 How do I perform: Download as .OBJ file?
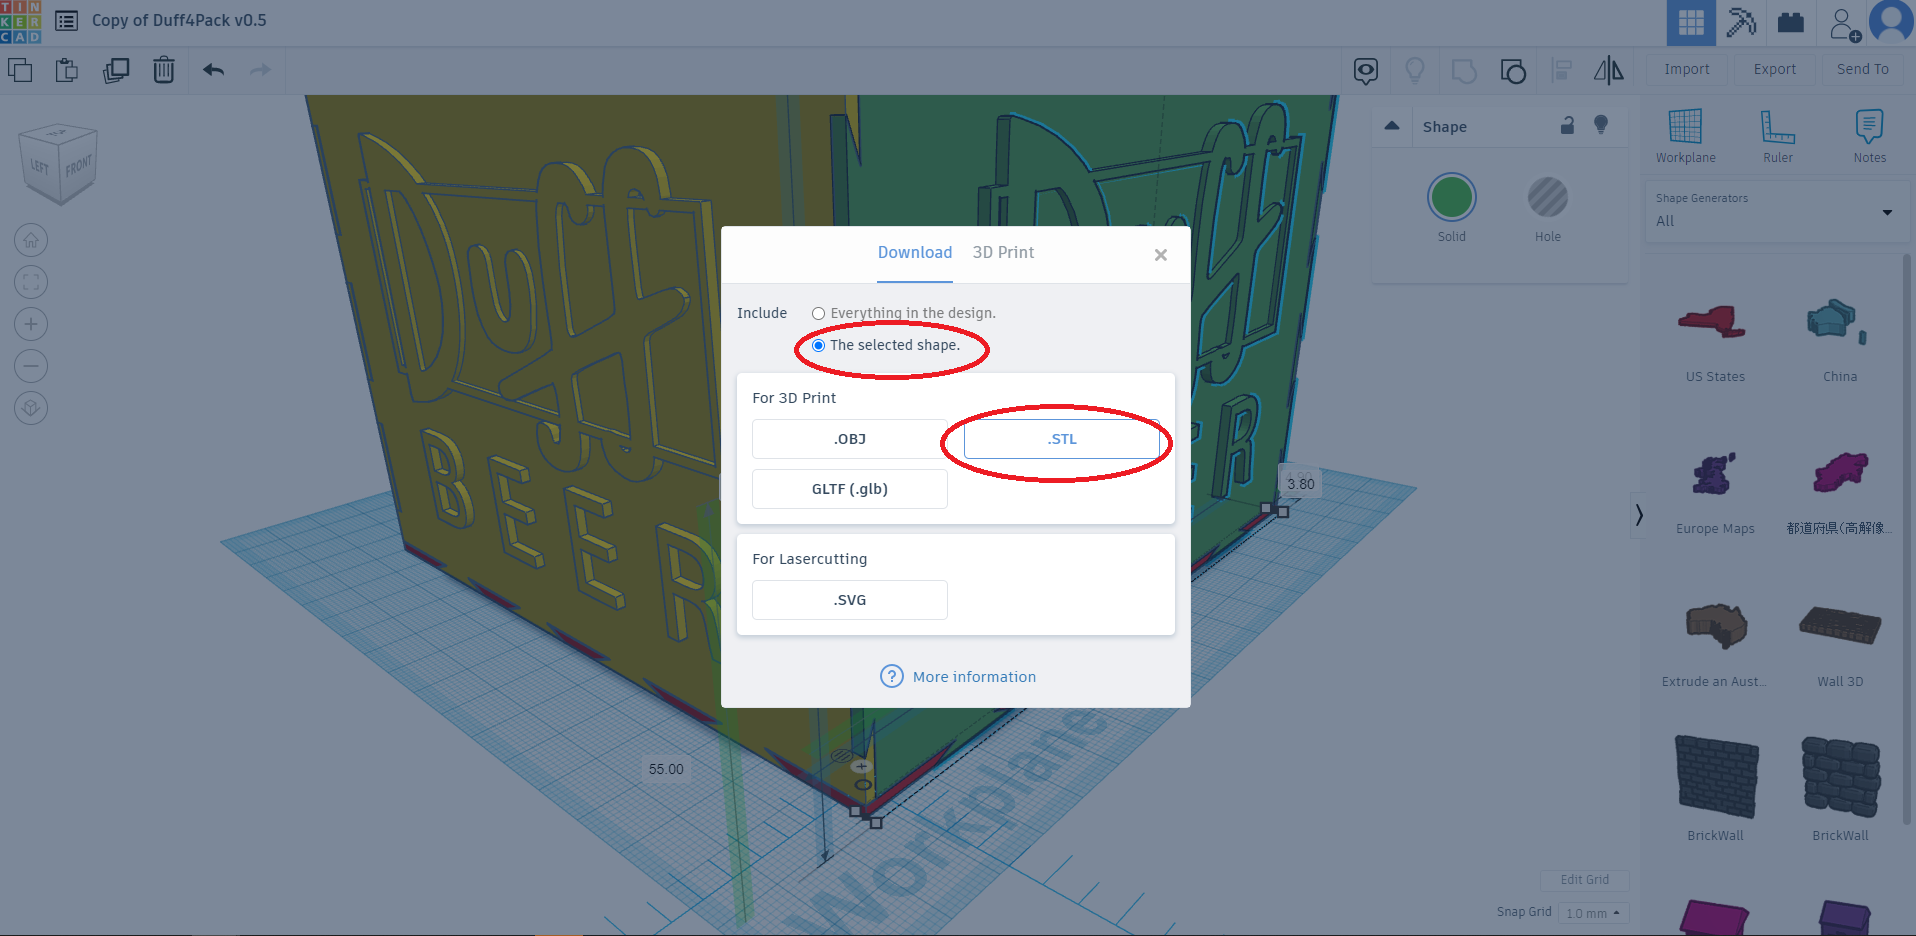(850, 439)
